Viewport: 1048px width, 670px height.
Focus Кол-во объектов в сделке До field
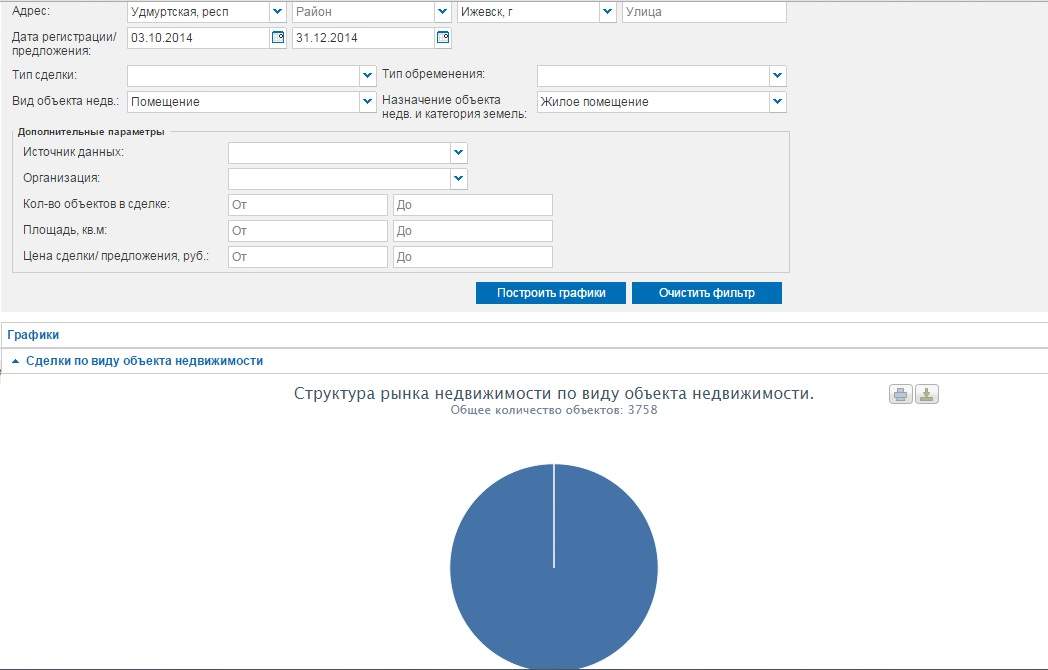[x=473, y=205]
